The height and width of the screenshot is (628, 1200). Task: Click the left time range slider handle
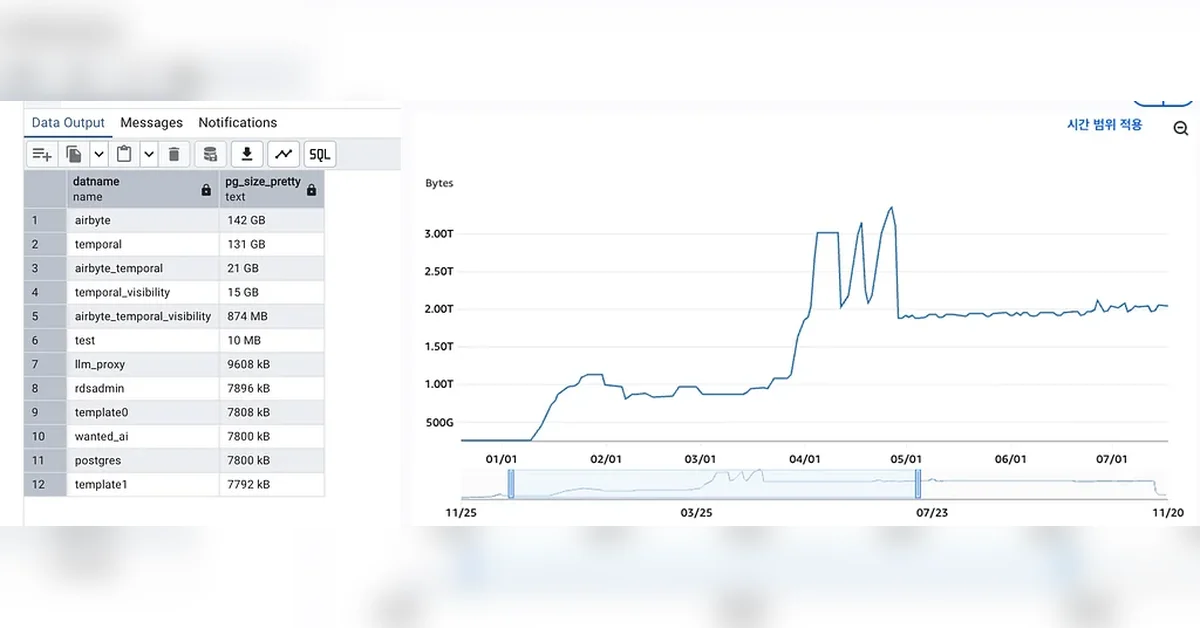[x=510, y=483]
